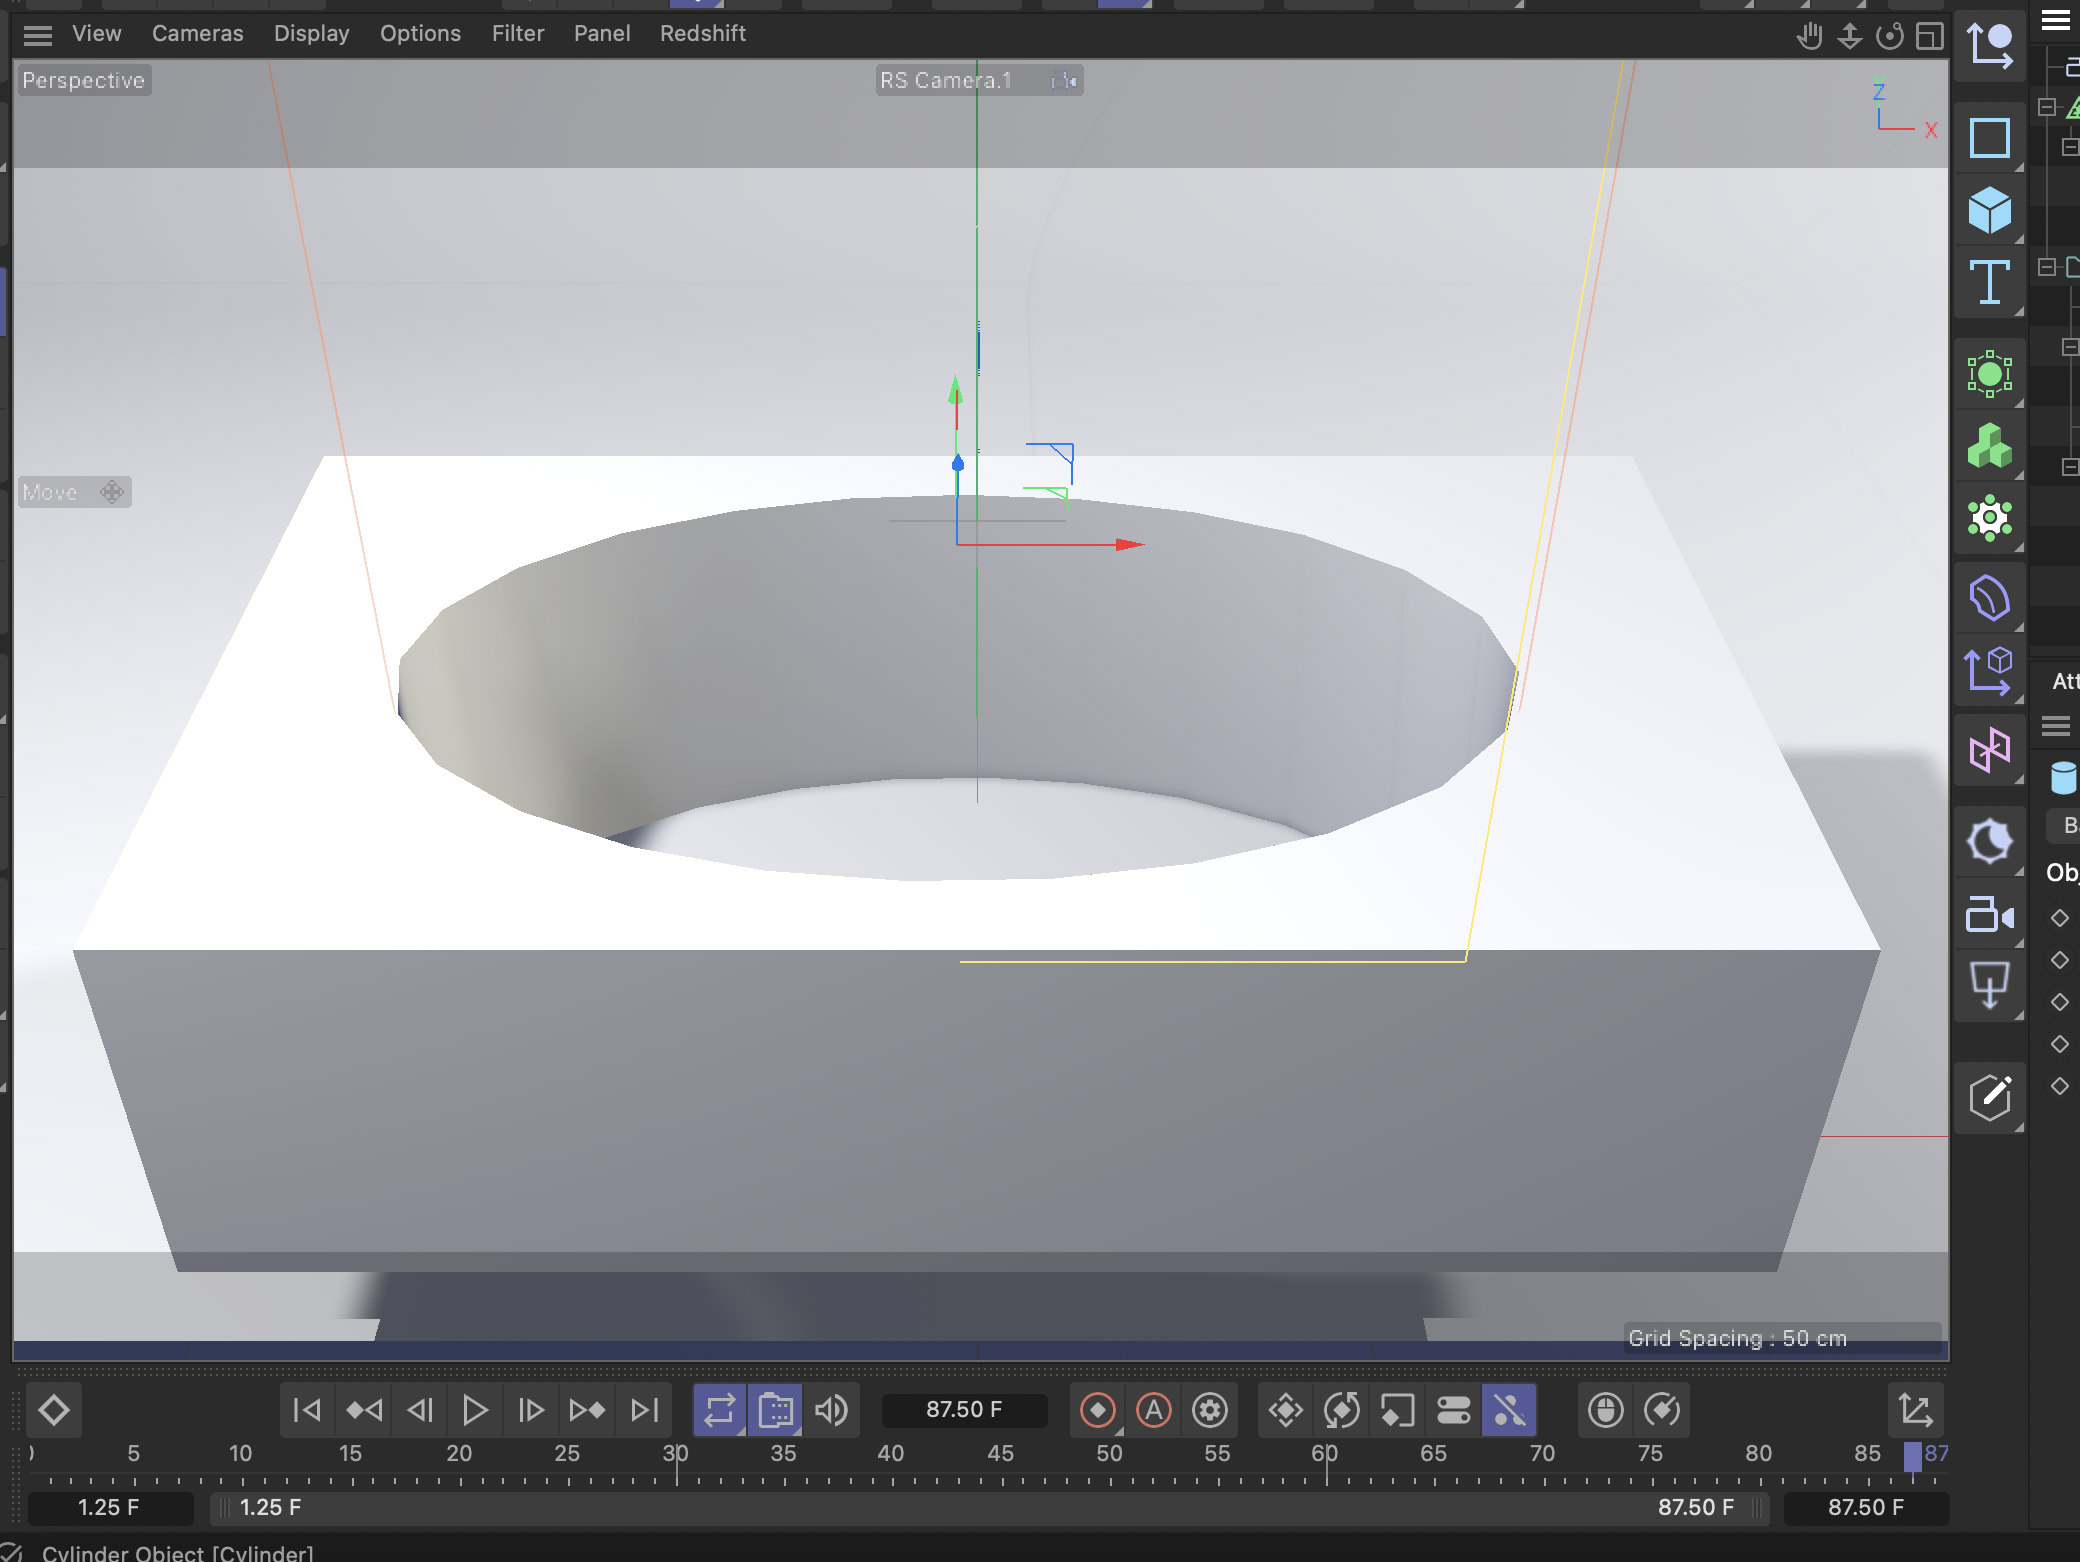Click the keyframe record icon
Viewport: 2080px width, 1562px height.
coord(1097,1410)
